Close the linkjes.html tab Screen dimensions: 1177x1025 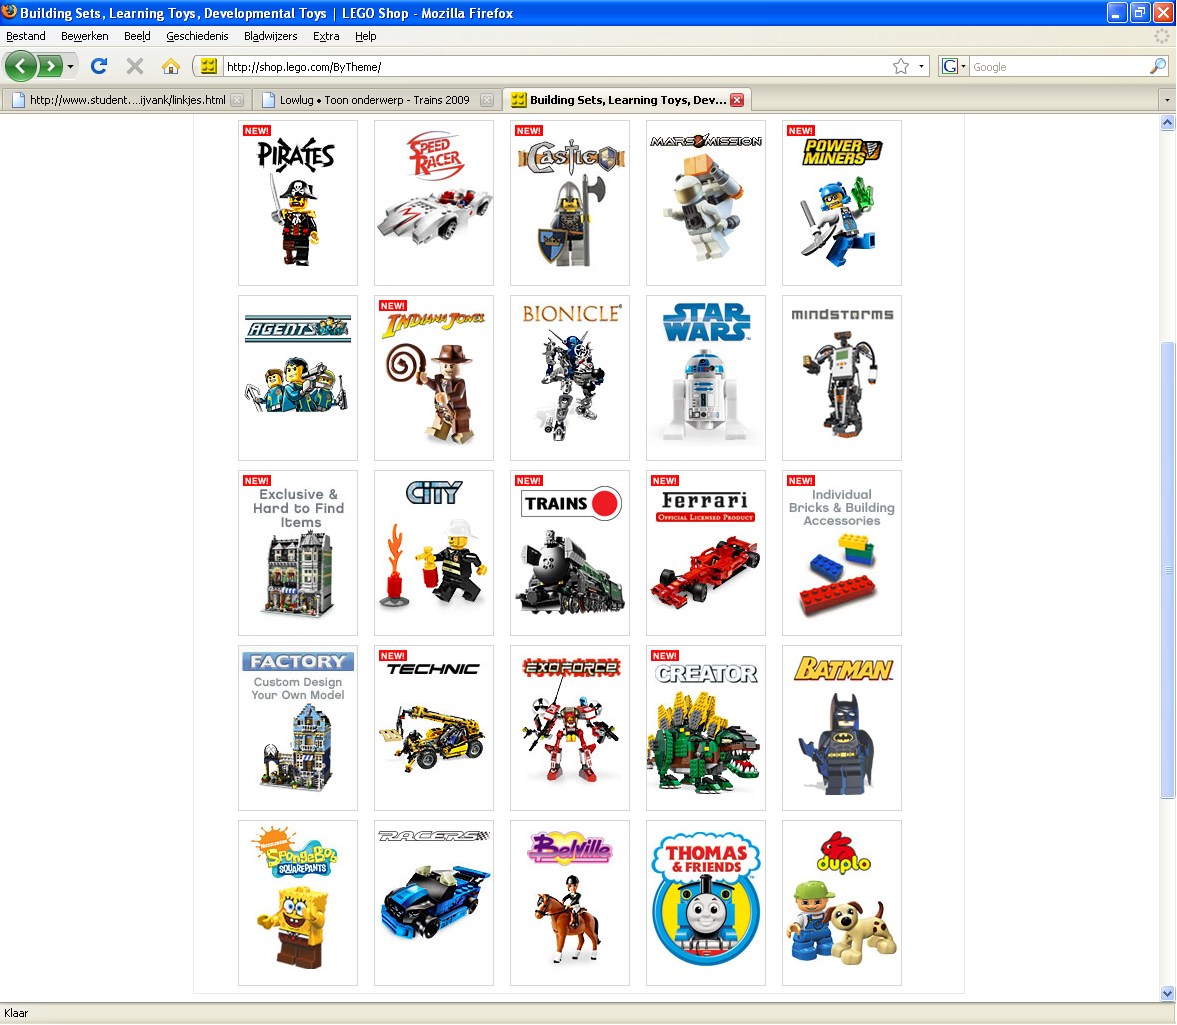(237, 100)
